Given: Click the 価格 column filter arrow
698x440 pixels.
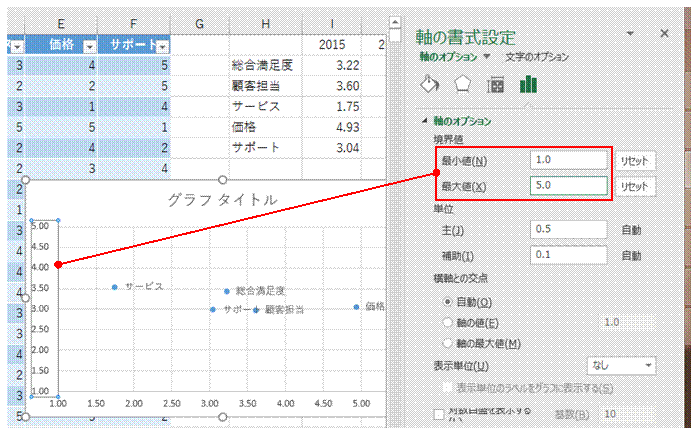Looking at the screenshot, I should (89, 46).
